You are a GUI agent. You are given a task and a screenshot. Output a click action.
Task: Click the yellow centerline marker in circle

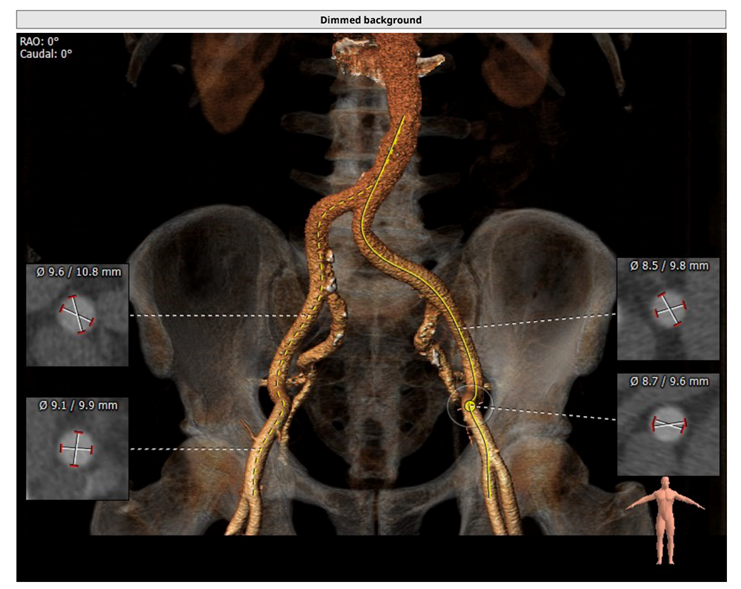pos(470,405)
